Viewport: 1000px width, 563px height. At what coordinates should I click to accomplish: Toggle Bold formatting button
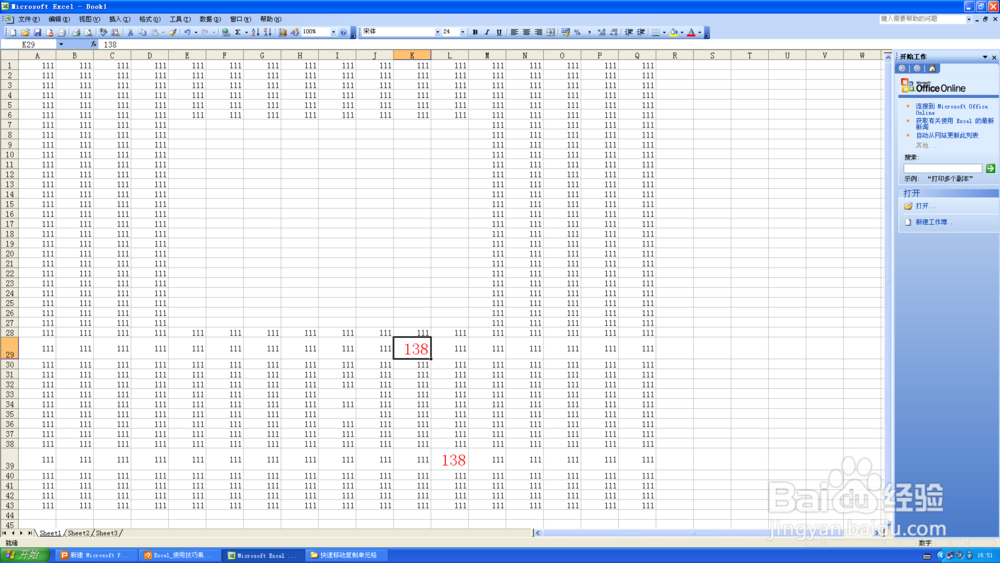click(475, 32)
